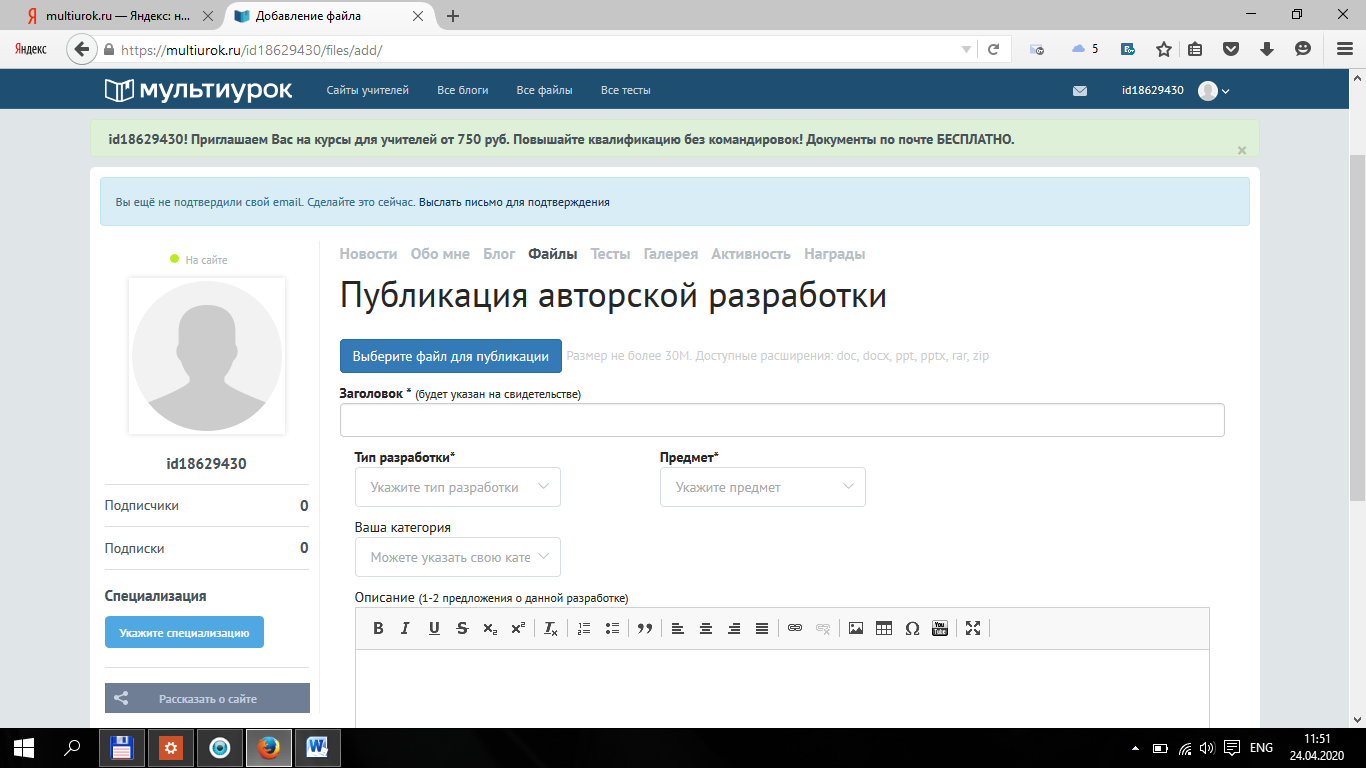Viewport: 1366px width, 768px height.
Task: Go back to previous page
Action: (82, 49)
